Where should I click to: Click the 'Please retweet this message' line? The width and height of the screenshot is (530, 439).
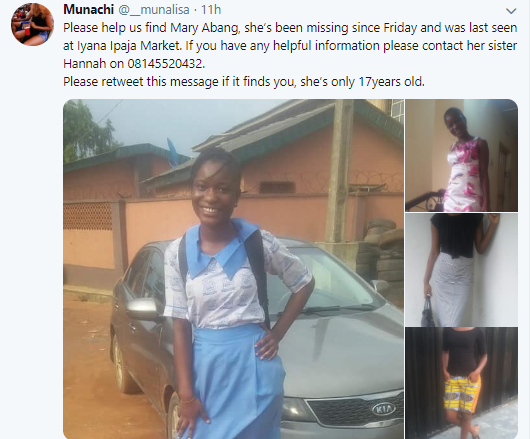141,82
